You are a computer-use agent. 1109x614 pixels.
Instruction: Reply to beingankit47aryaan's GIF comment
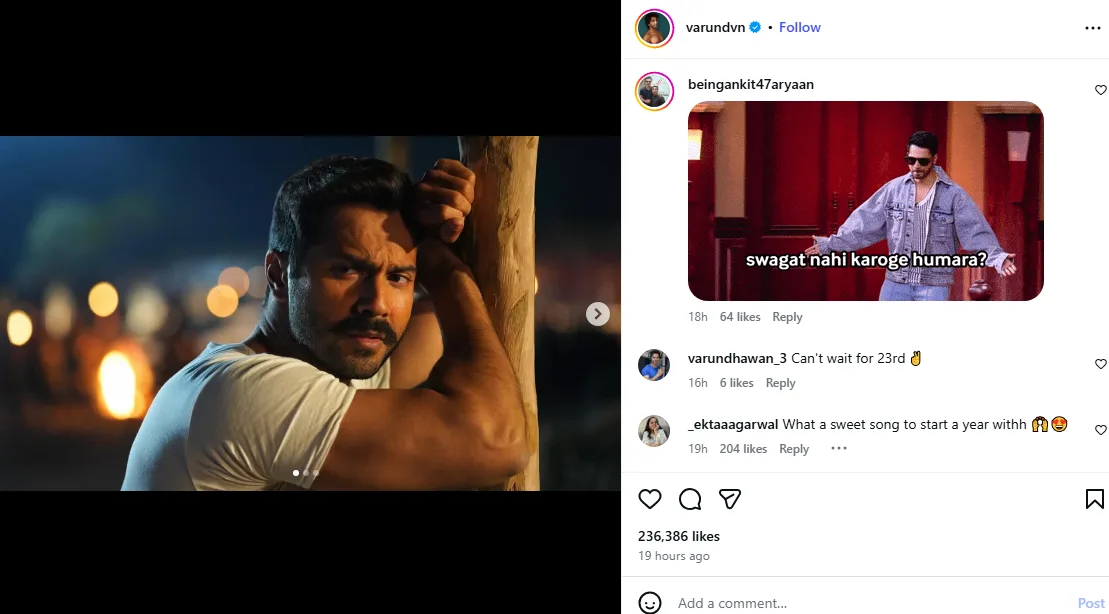click(x=787, y=317)
